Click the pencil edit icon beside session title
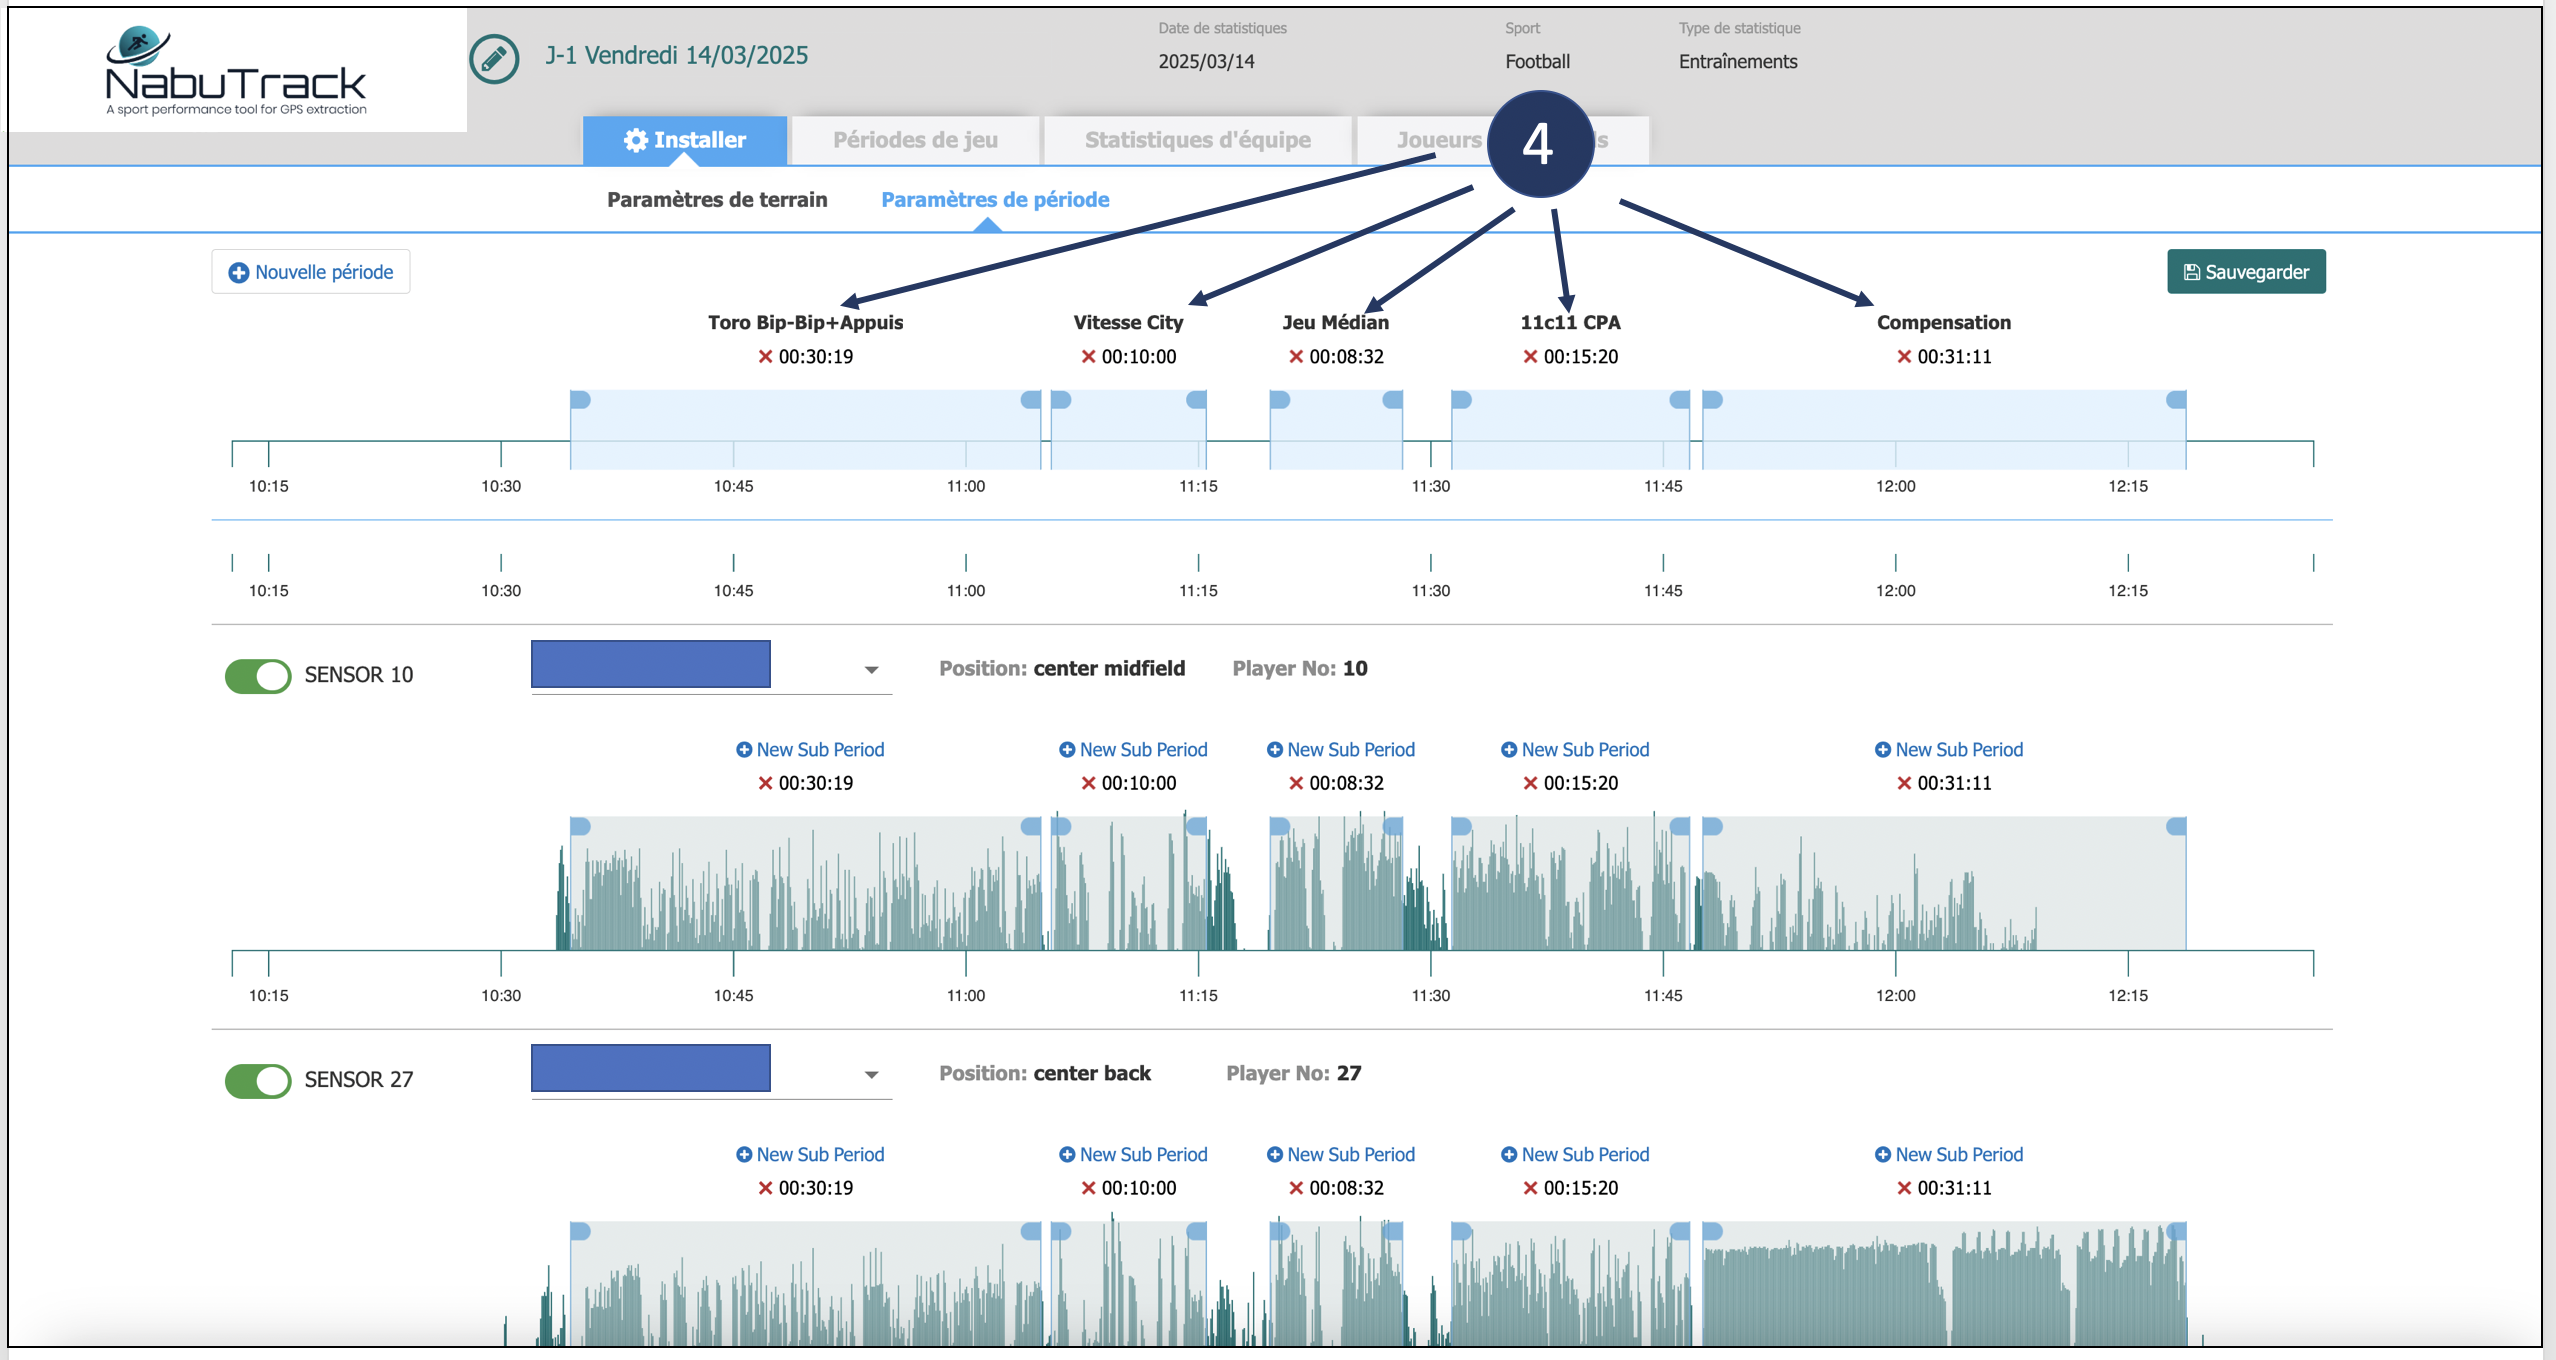 point(494,59)
